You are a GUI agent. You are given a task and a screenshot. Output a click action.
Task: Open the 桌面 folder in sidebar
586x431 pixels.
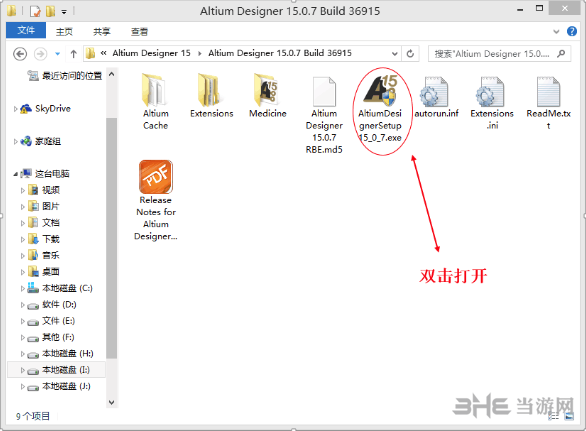pos(44,272)
